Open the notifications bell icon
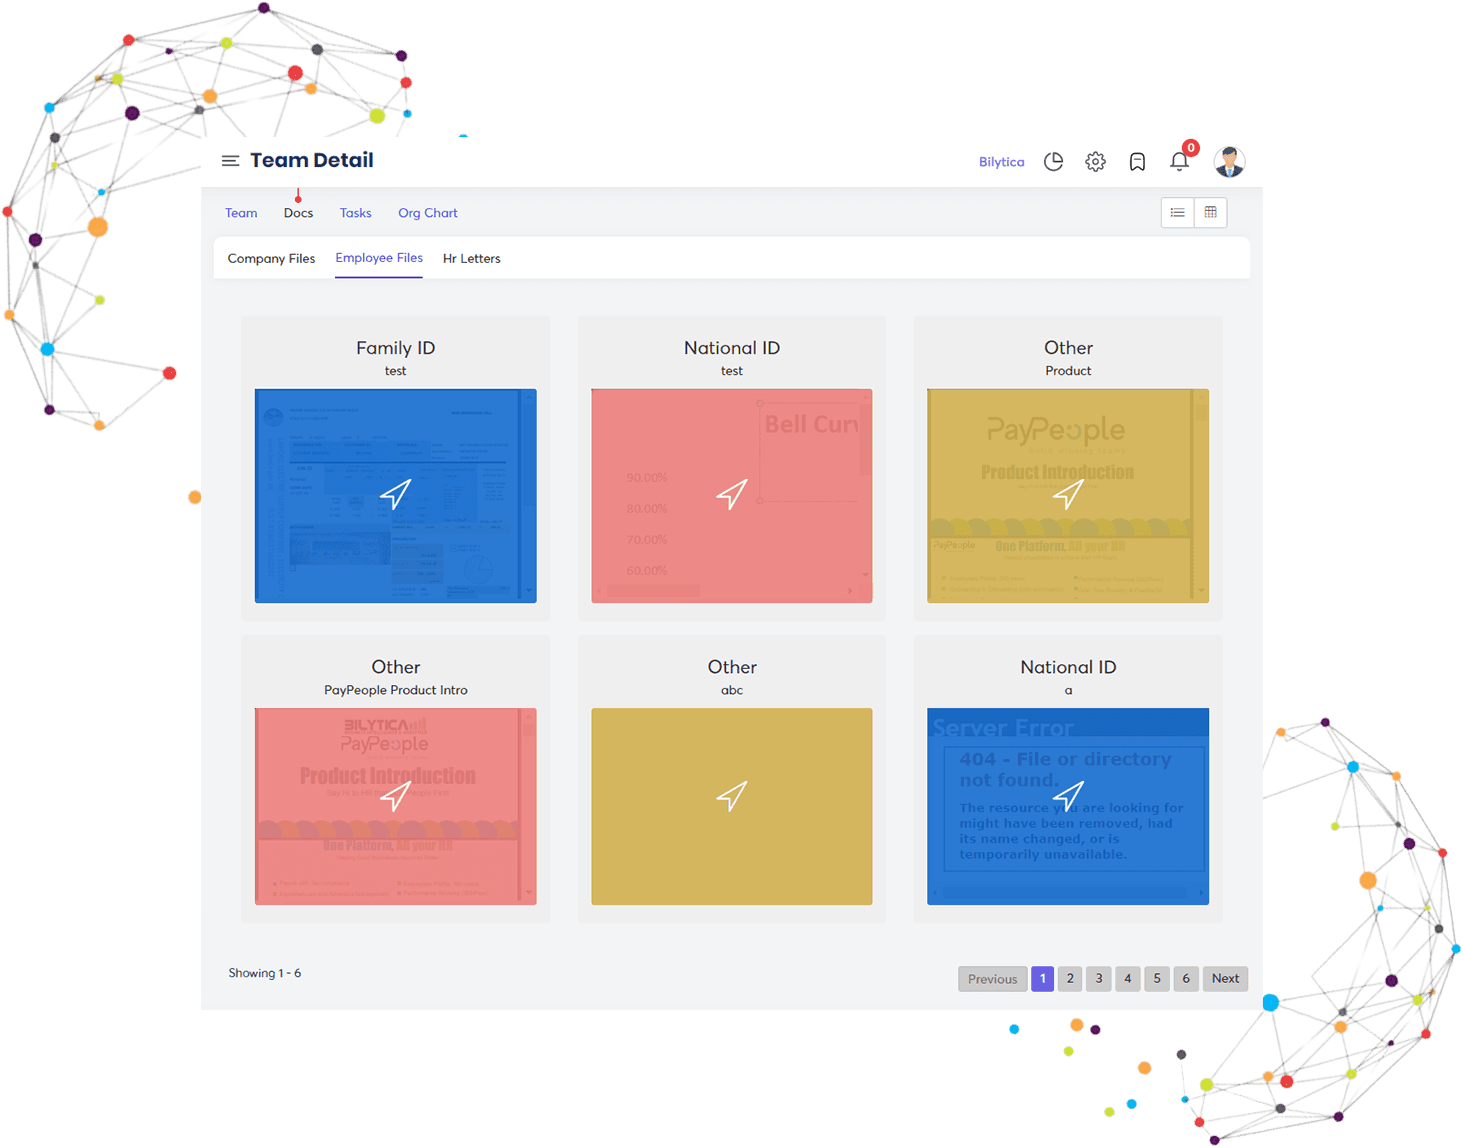Viewport: 1463px width, 1147px height. pos(1180,160)
